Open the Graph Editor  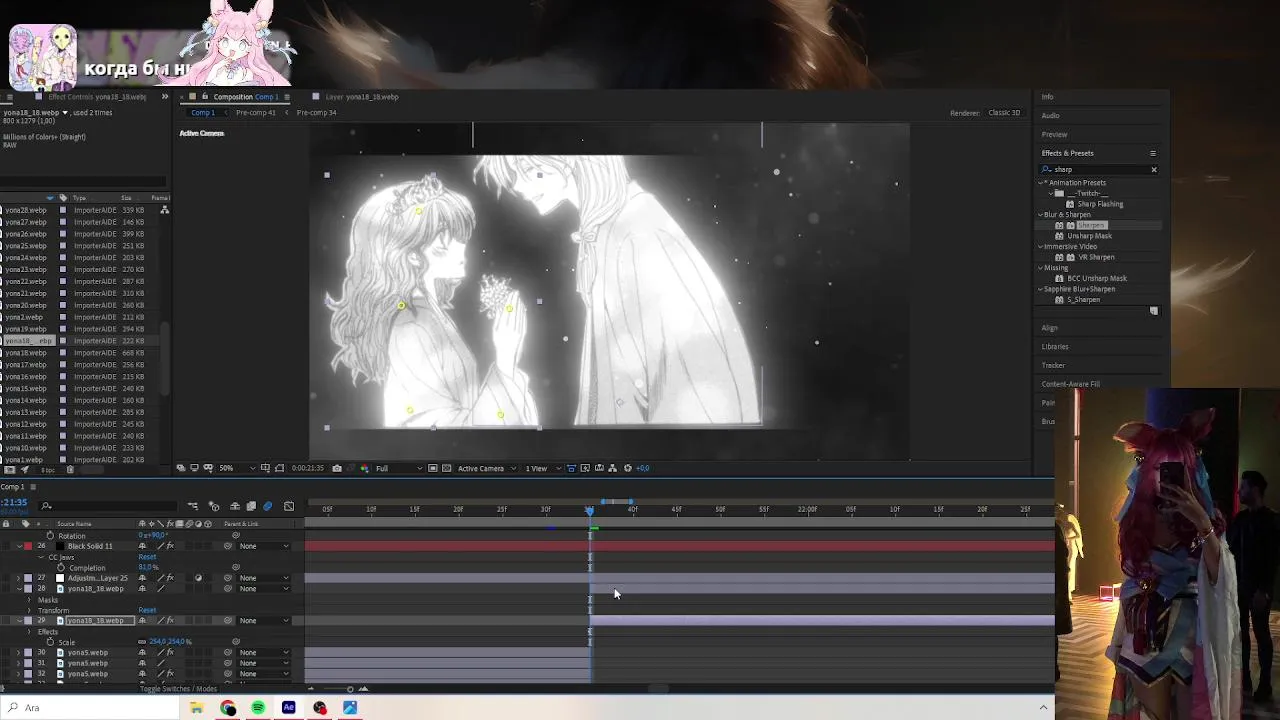click(x=289, y=507)
